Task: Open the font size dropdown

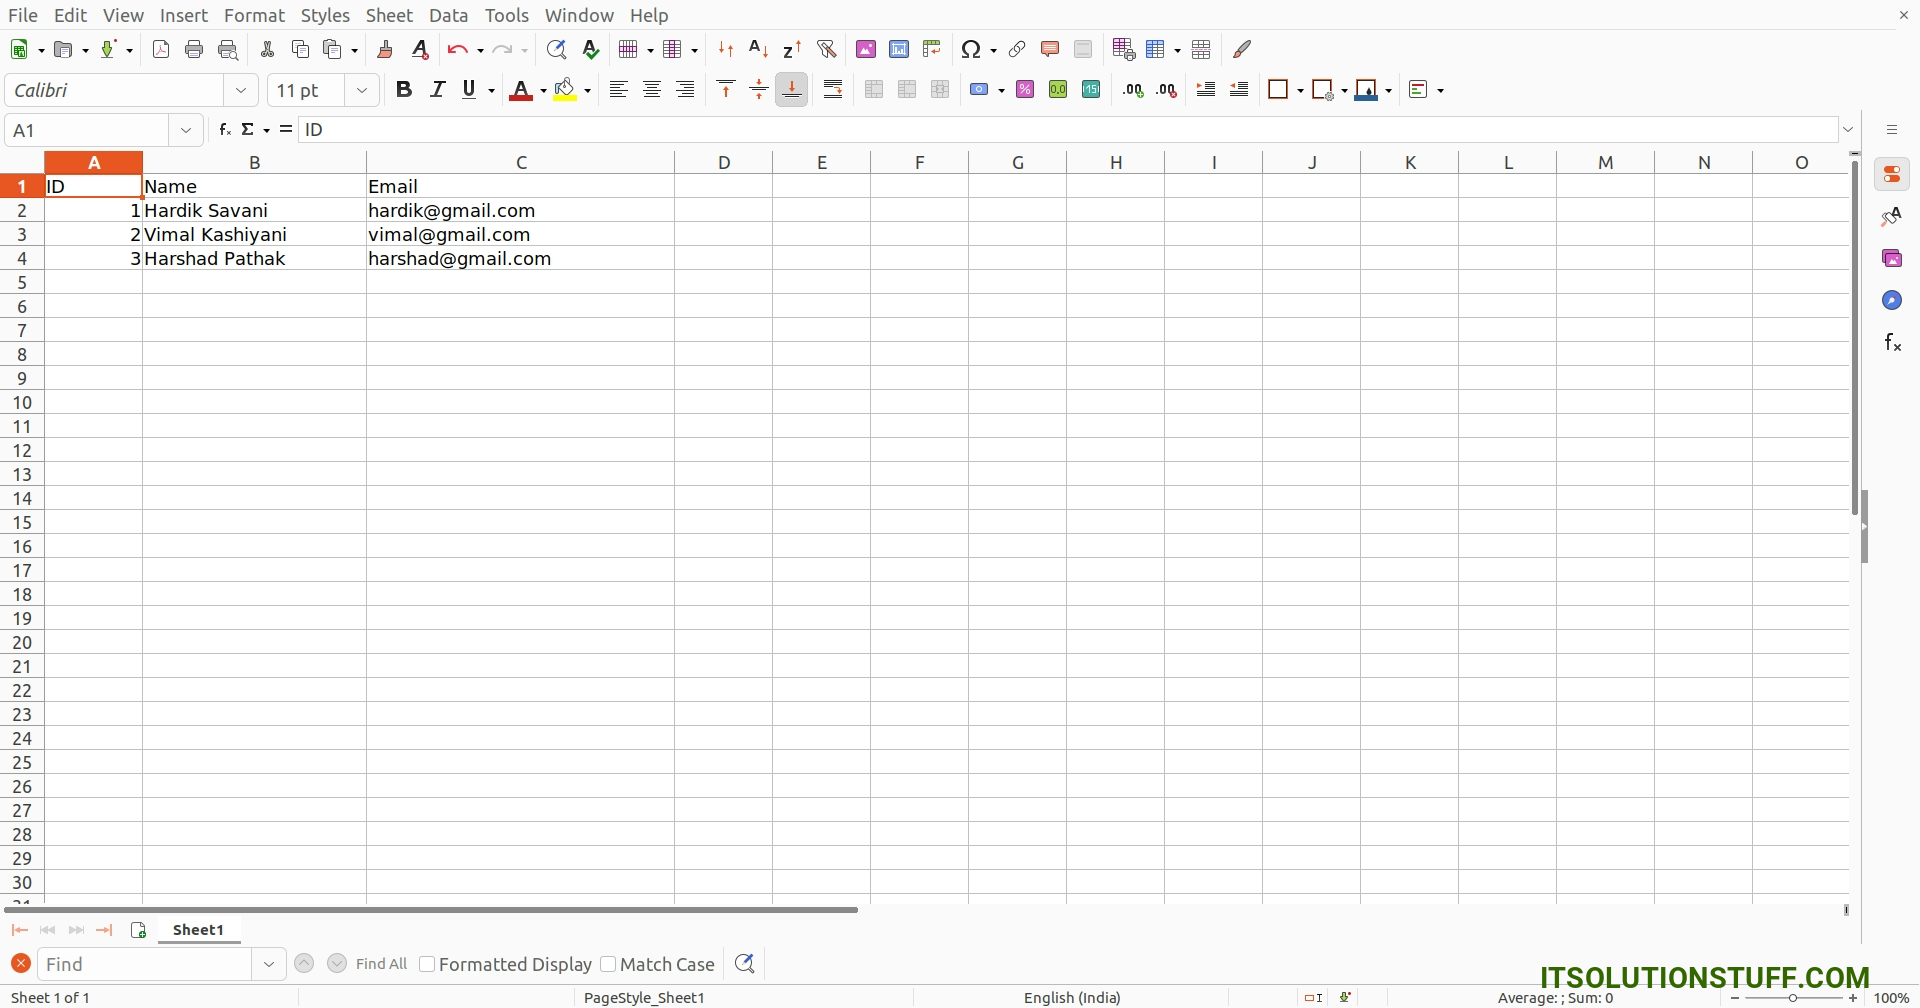Action: click(361, 90)
